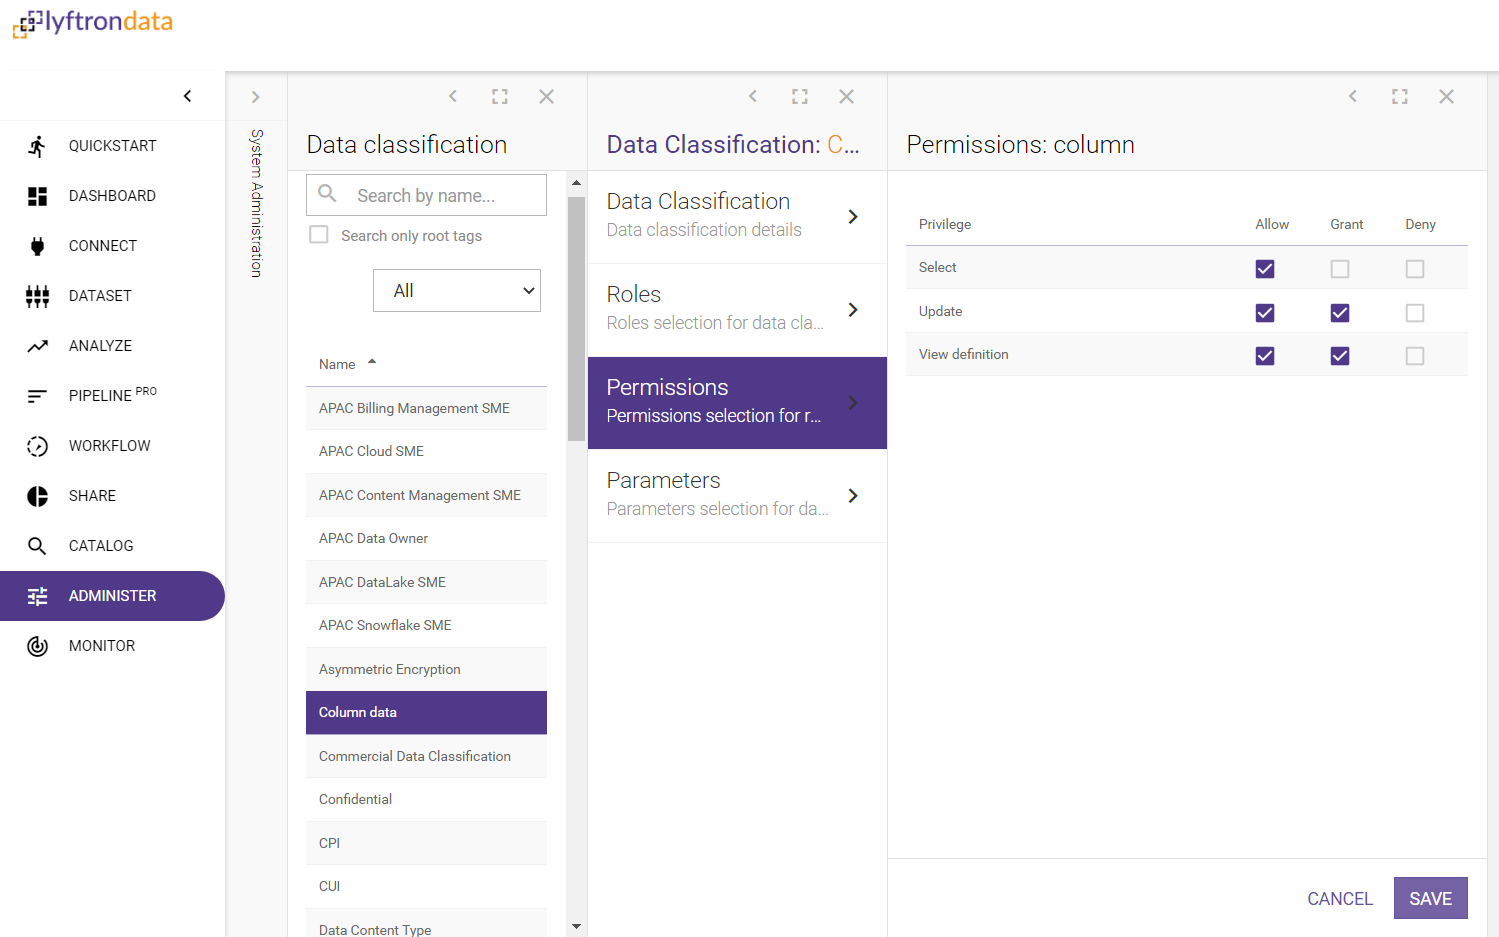The height and width of the screenshot is (937, 1499).
Task: Click the Administer sliders icon
Action: [x=37, y=596]
